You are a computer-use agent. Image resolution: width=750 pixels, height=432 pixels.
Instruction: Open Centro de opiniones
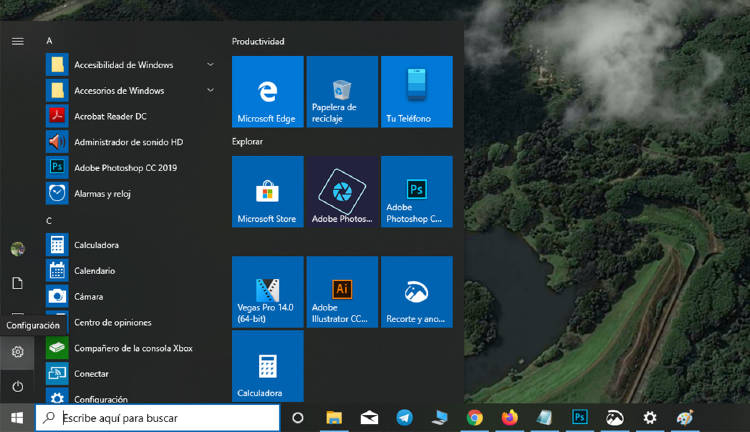pos(130,322)
